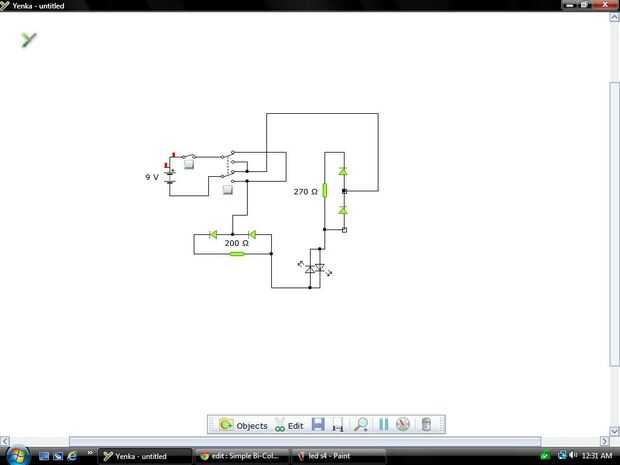Click the trash bin delete icon

coord(426,424)
